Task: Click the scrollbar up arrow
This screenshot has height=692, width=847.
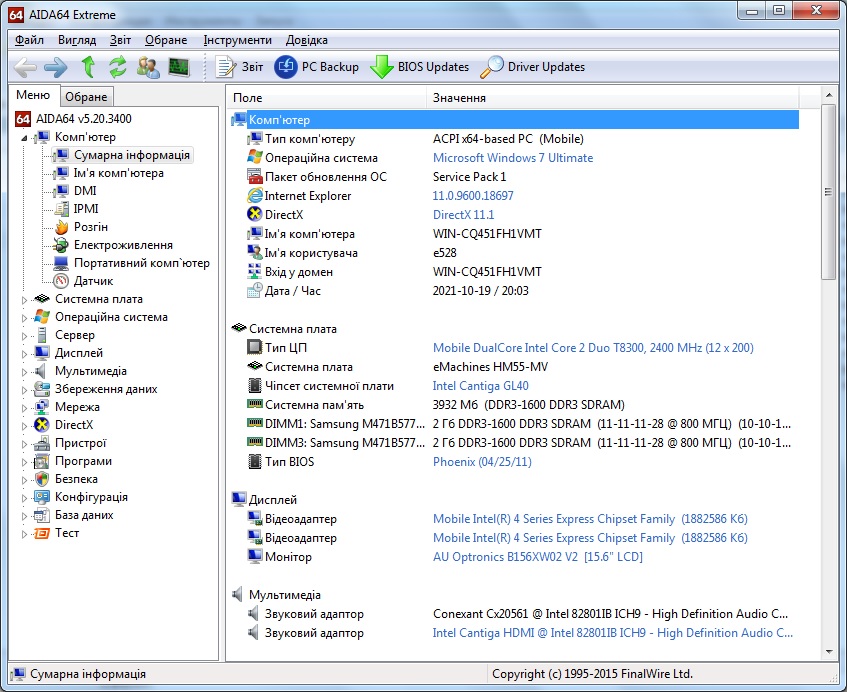Action: (829, 96)
